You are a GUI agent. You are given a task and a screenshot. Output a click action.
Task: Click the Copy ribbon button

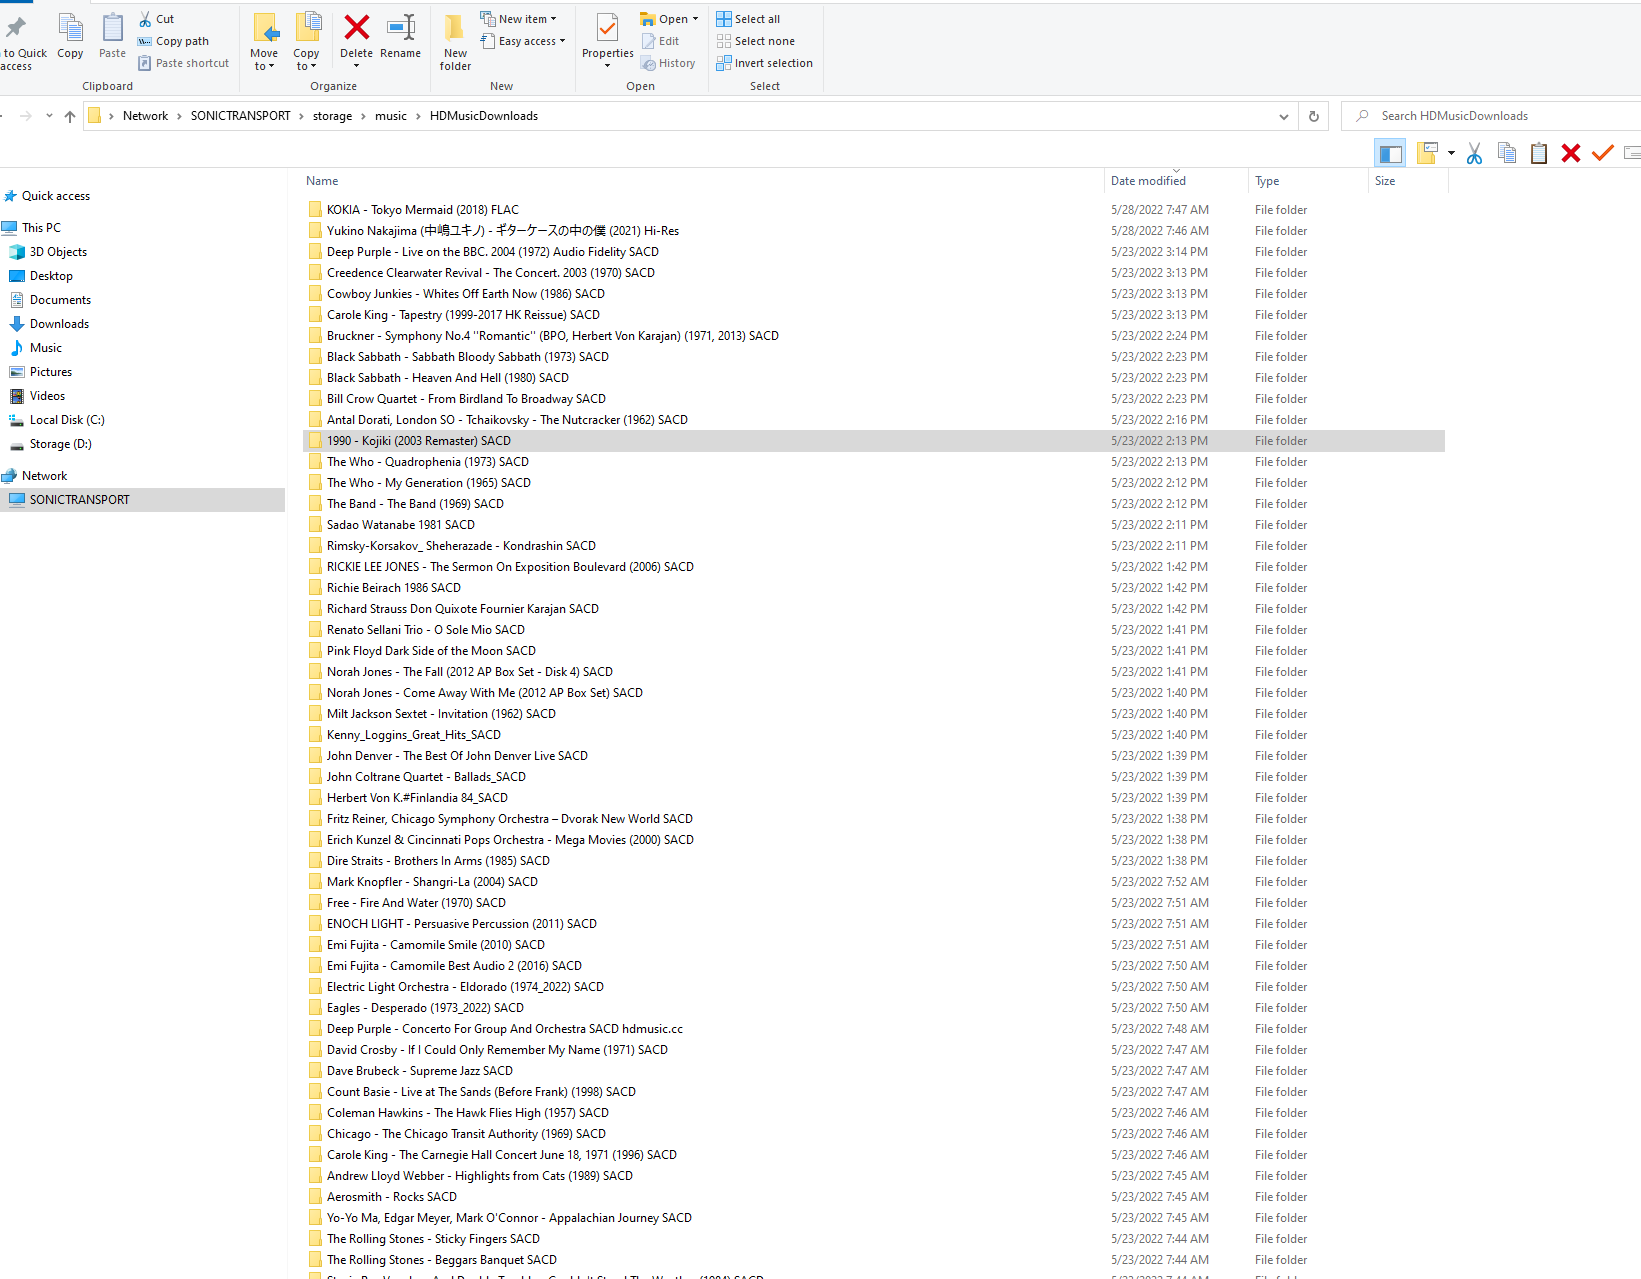click(x=70, y=37)
